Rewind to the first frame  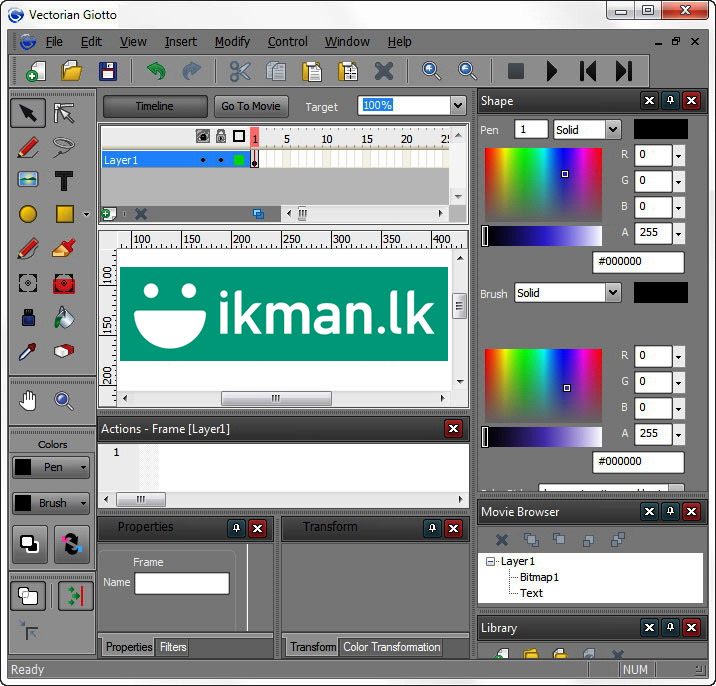click(x=588, y=71)
